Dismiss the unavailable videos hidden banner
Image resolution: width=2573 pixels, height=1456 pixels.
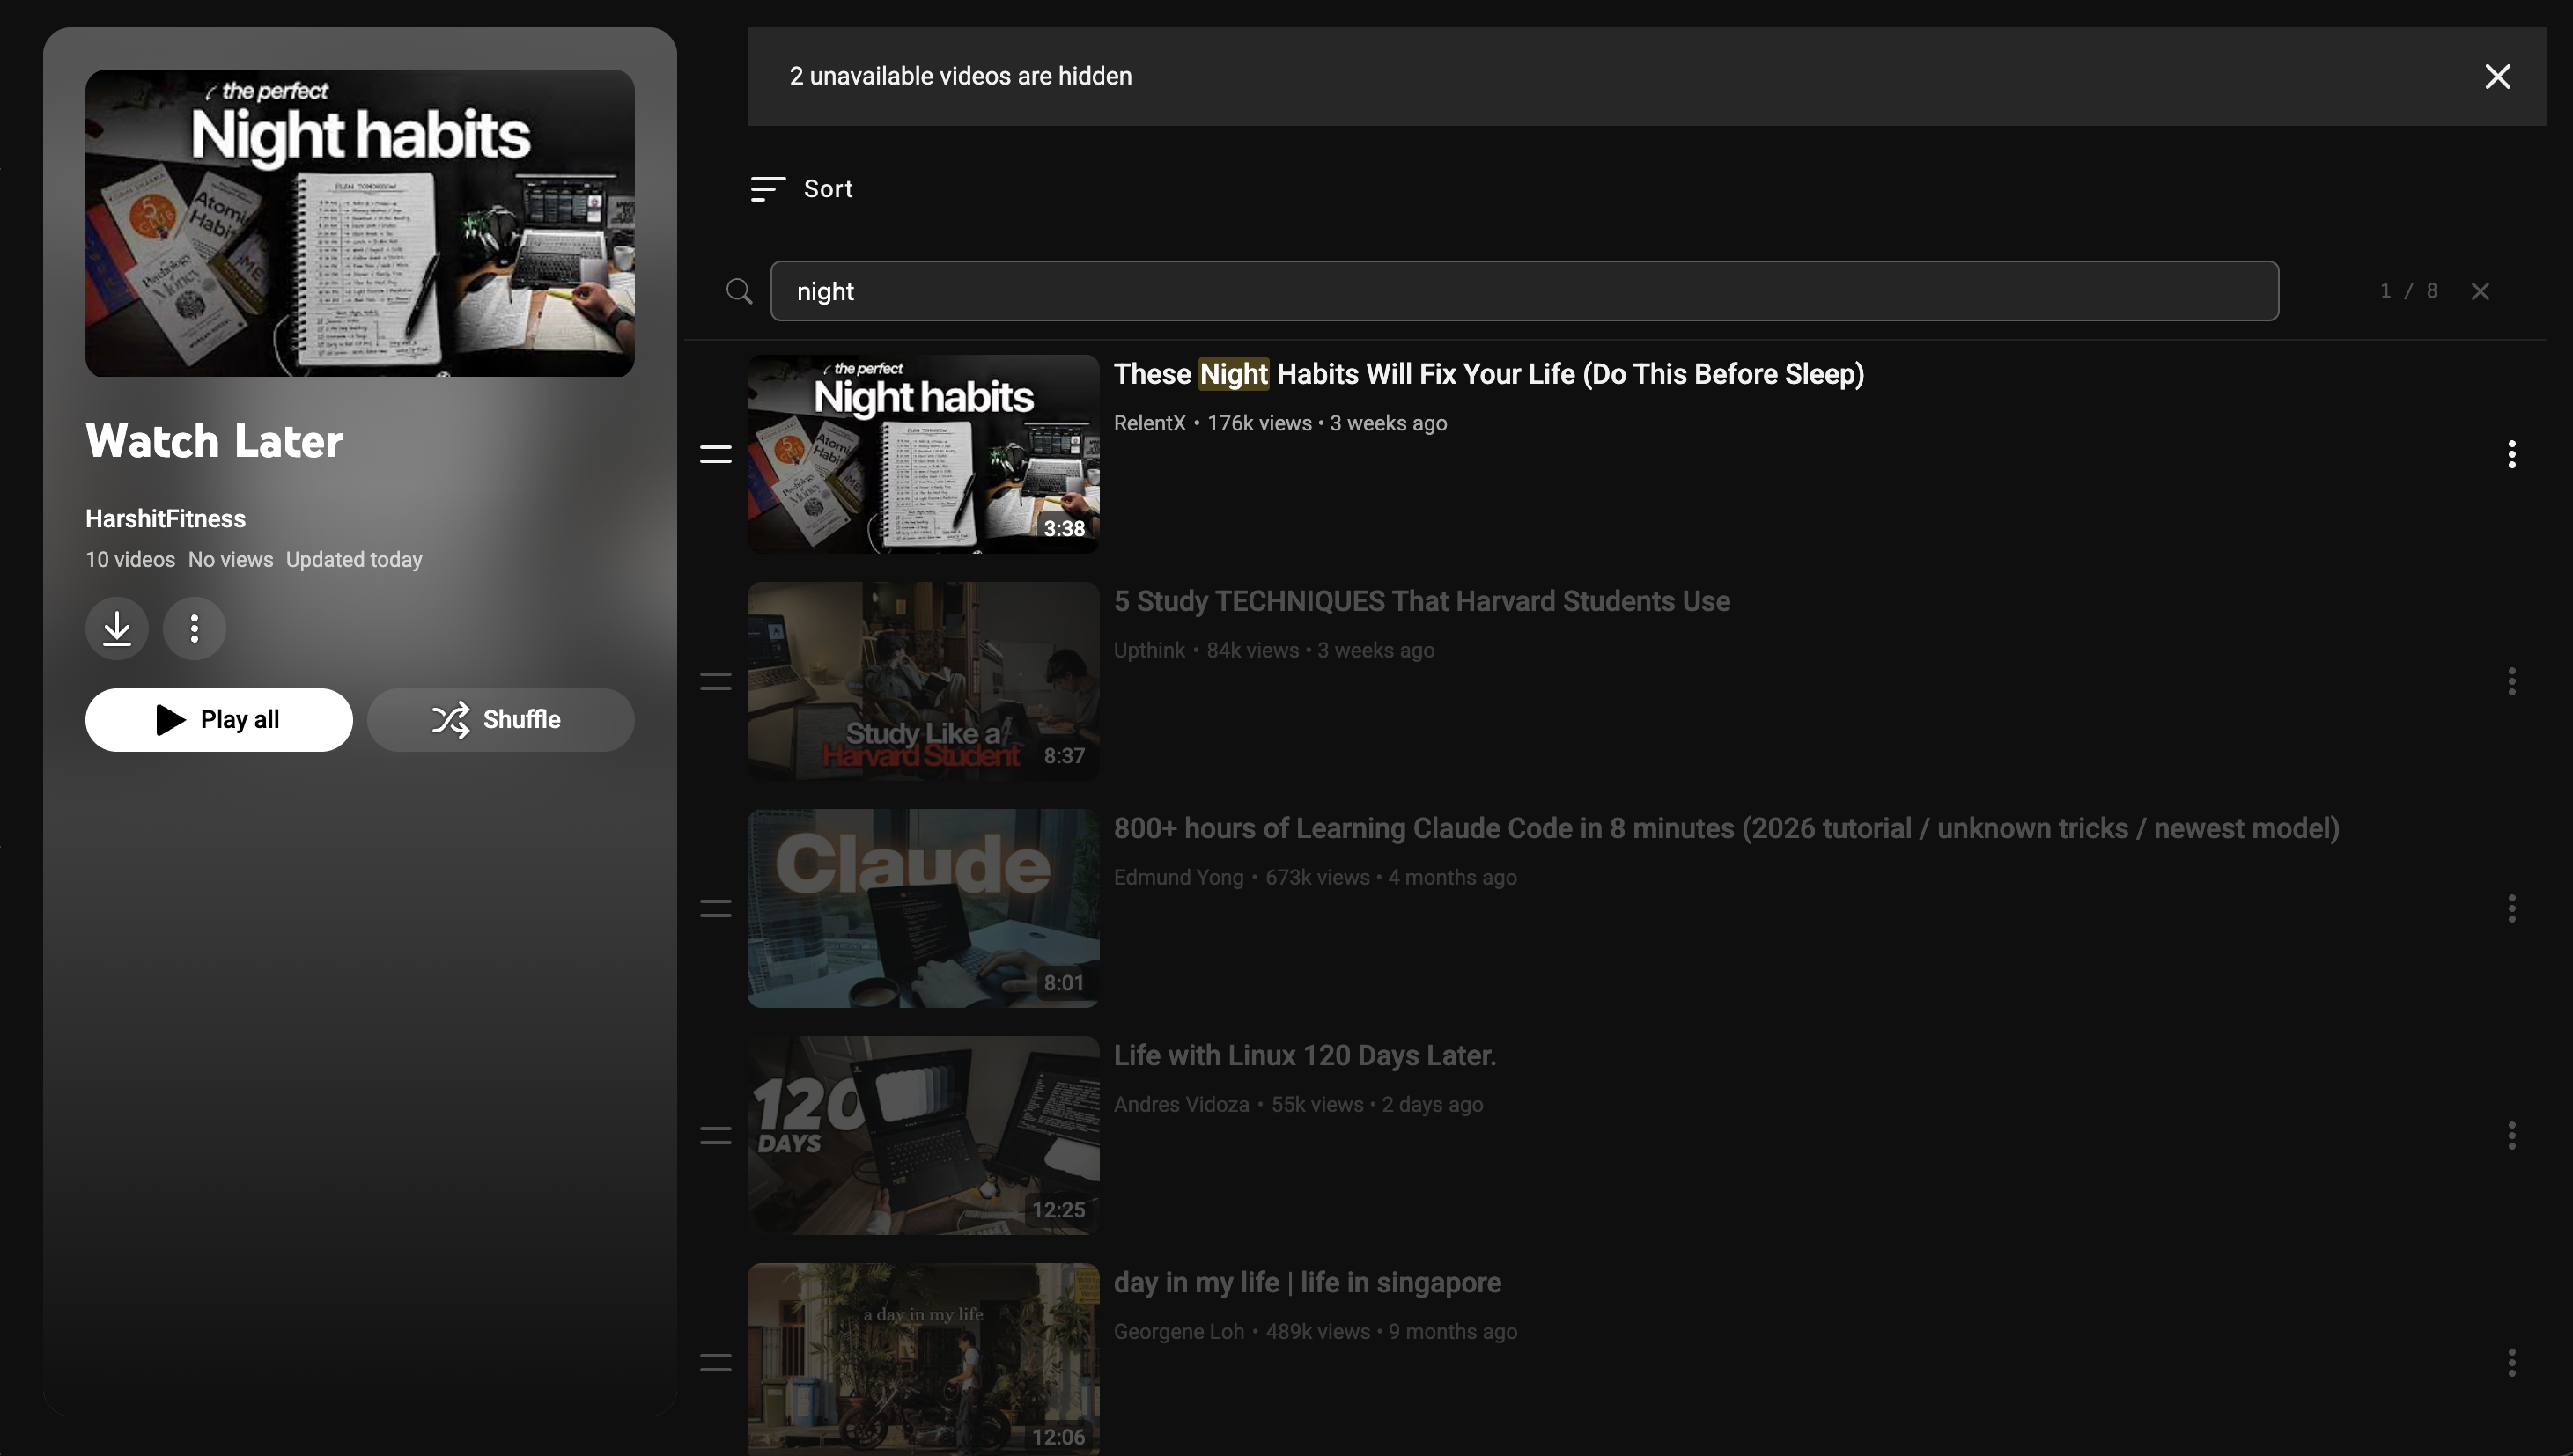(2497, 77)
